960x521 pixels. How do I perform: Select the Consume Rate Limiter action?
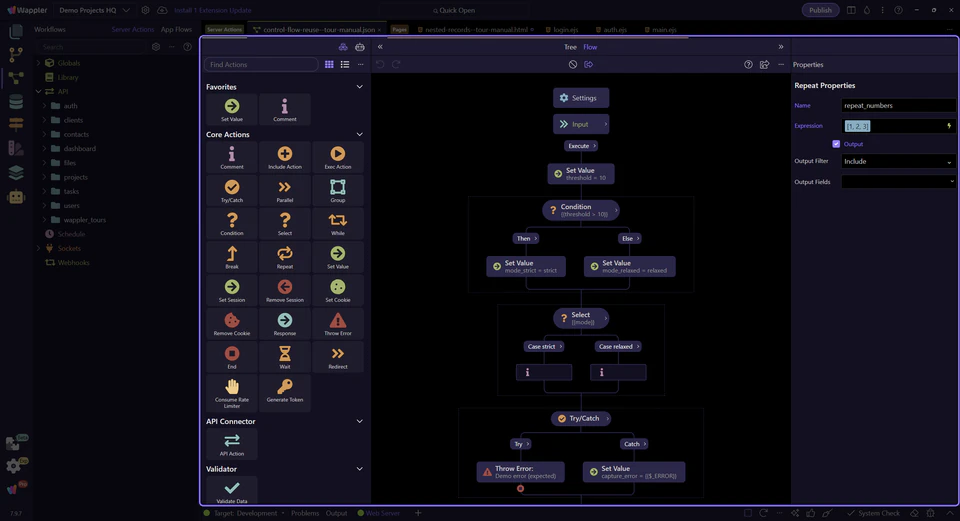[232, 393]
